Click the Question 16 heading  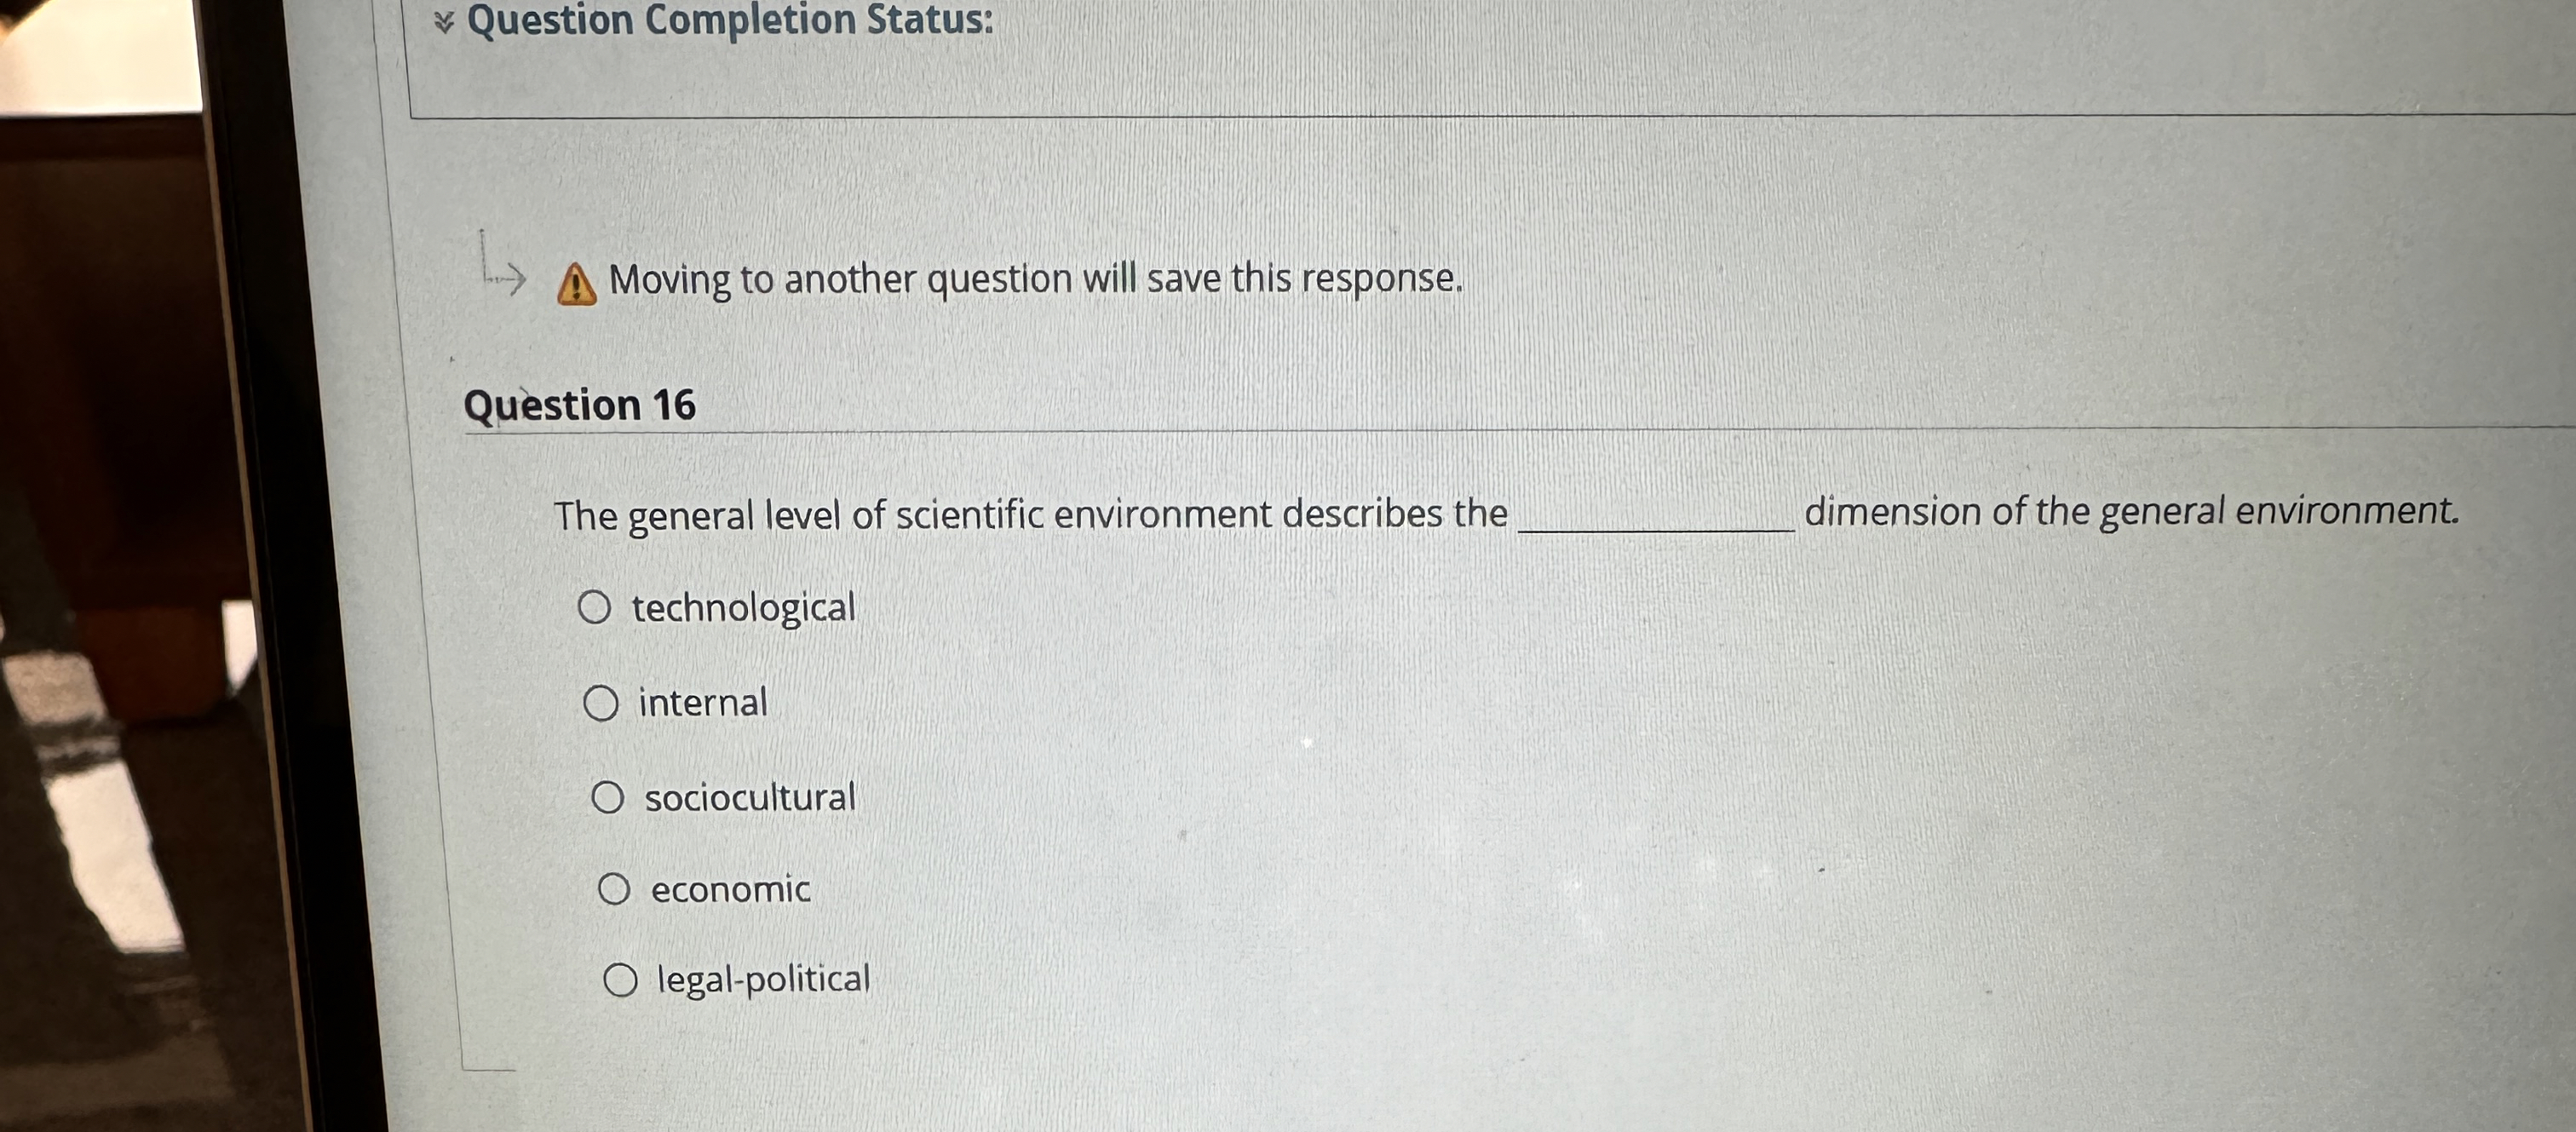pyautogui.click(x=580, y=404)
